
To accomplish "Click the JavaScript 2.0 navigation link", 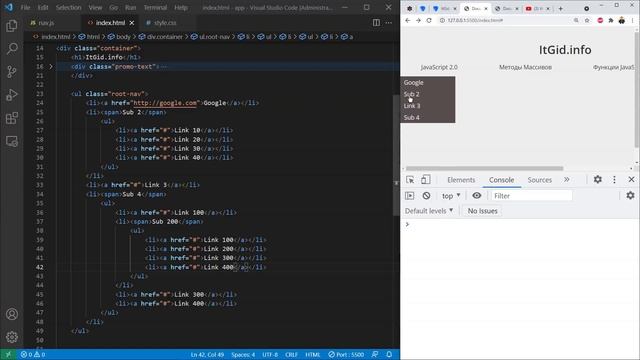I will 439,67.
